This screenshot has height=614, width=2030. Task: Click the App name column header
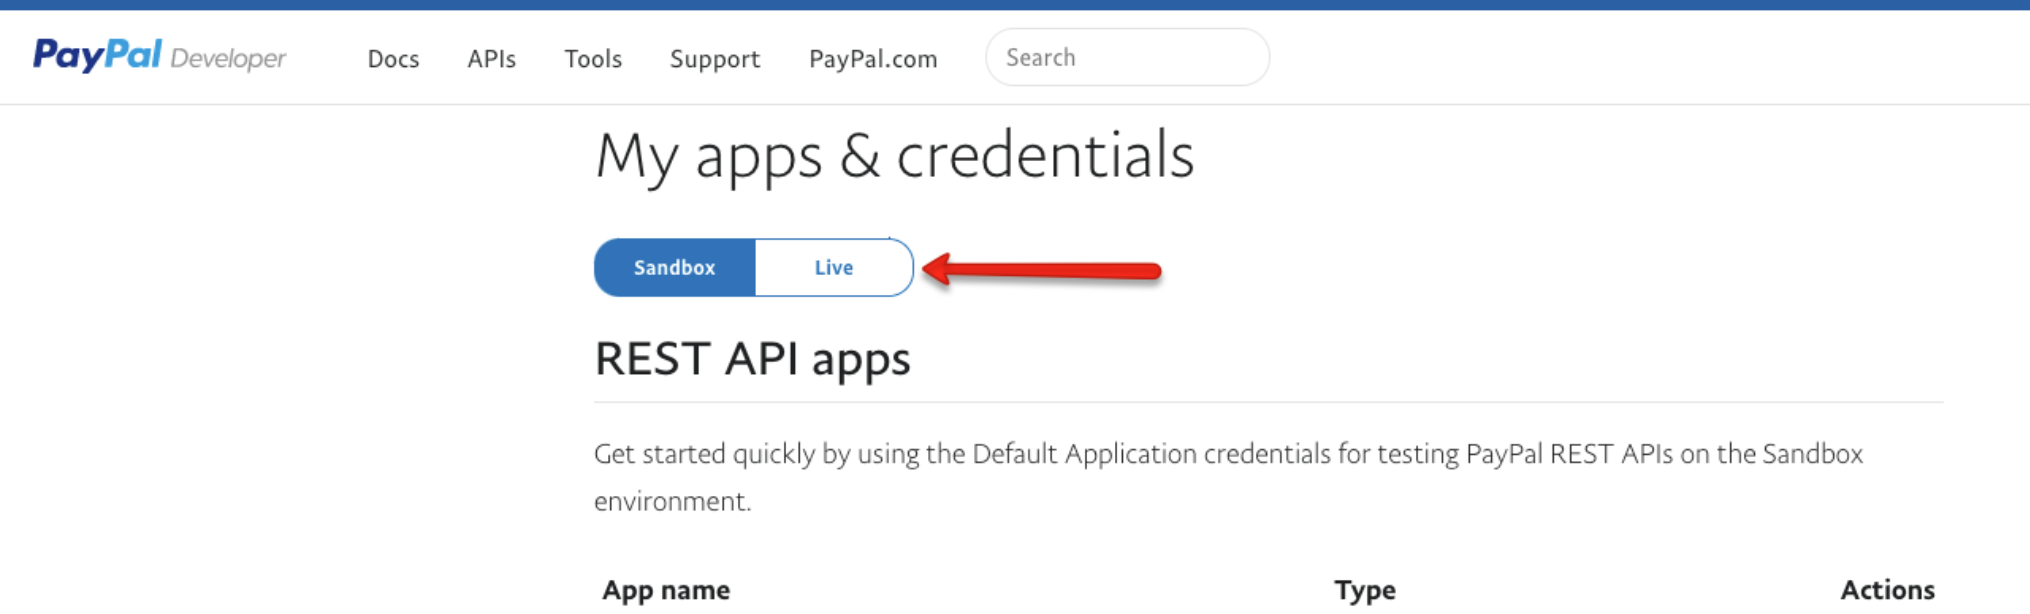coord(666,590)
